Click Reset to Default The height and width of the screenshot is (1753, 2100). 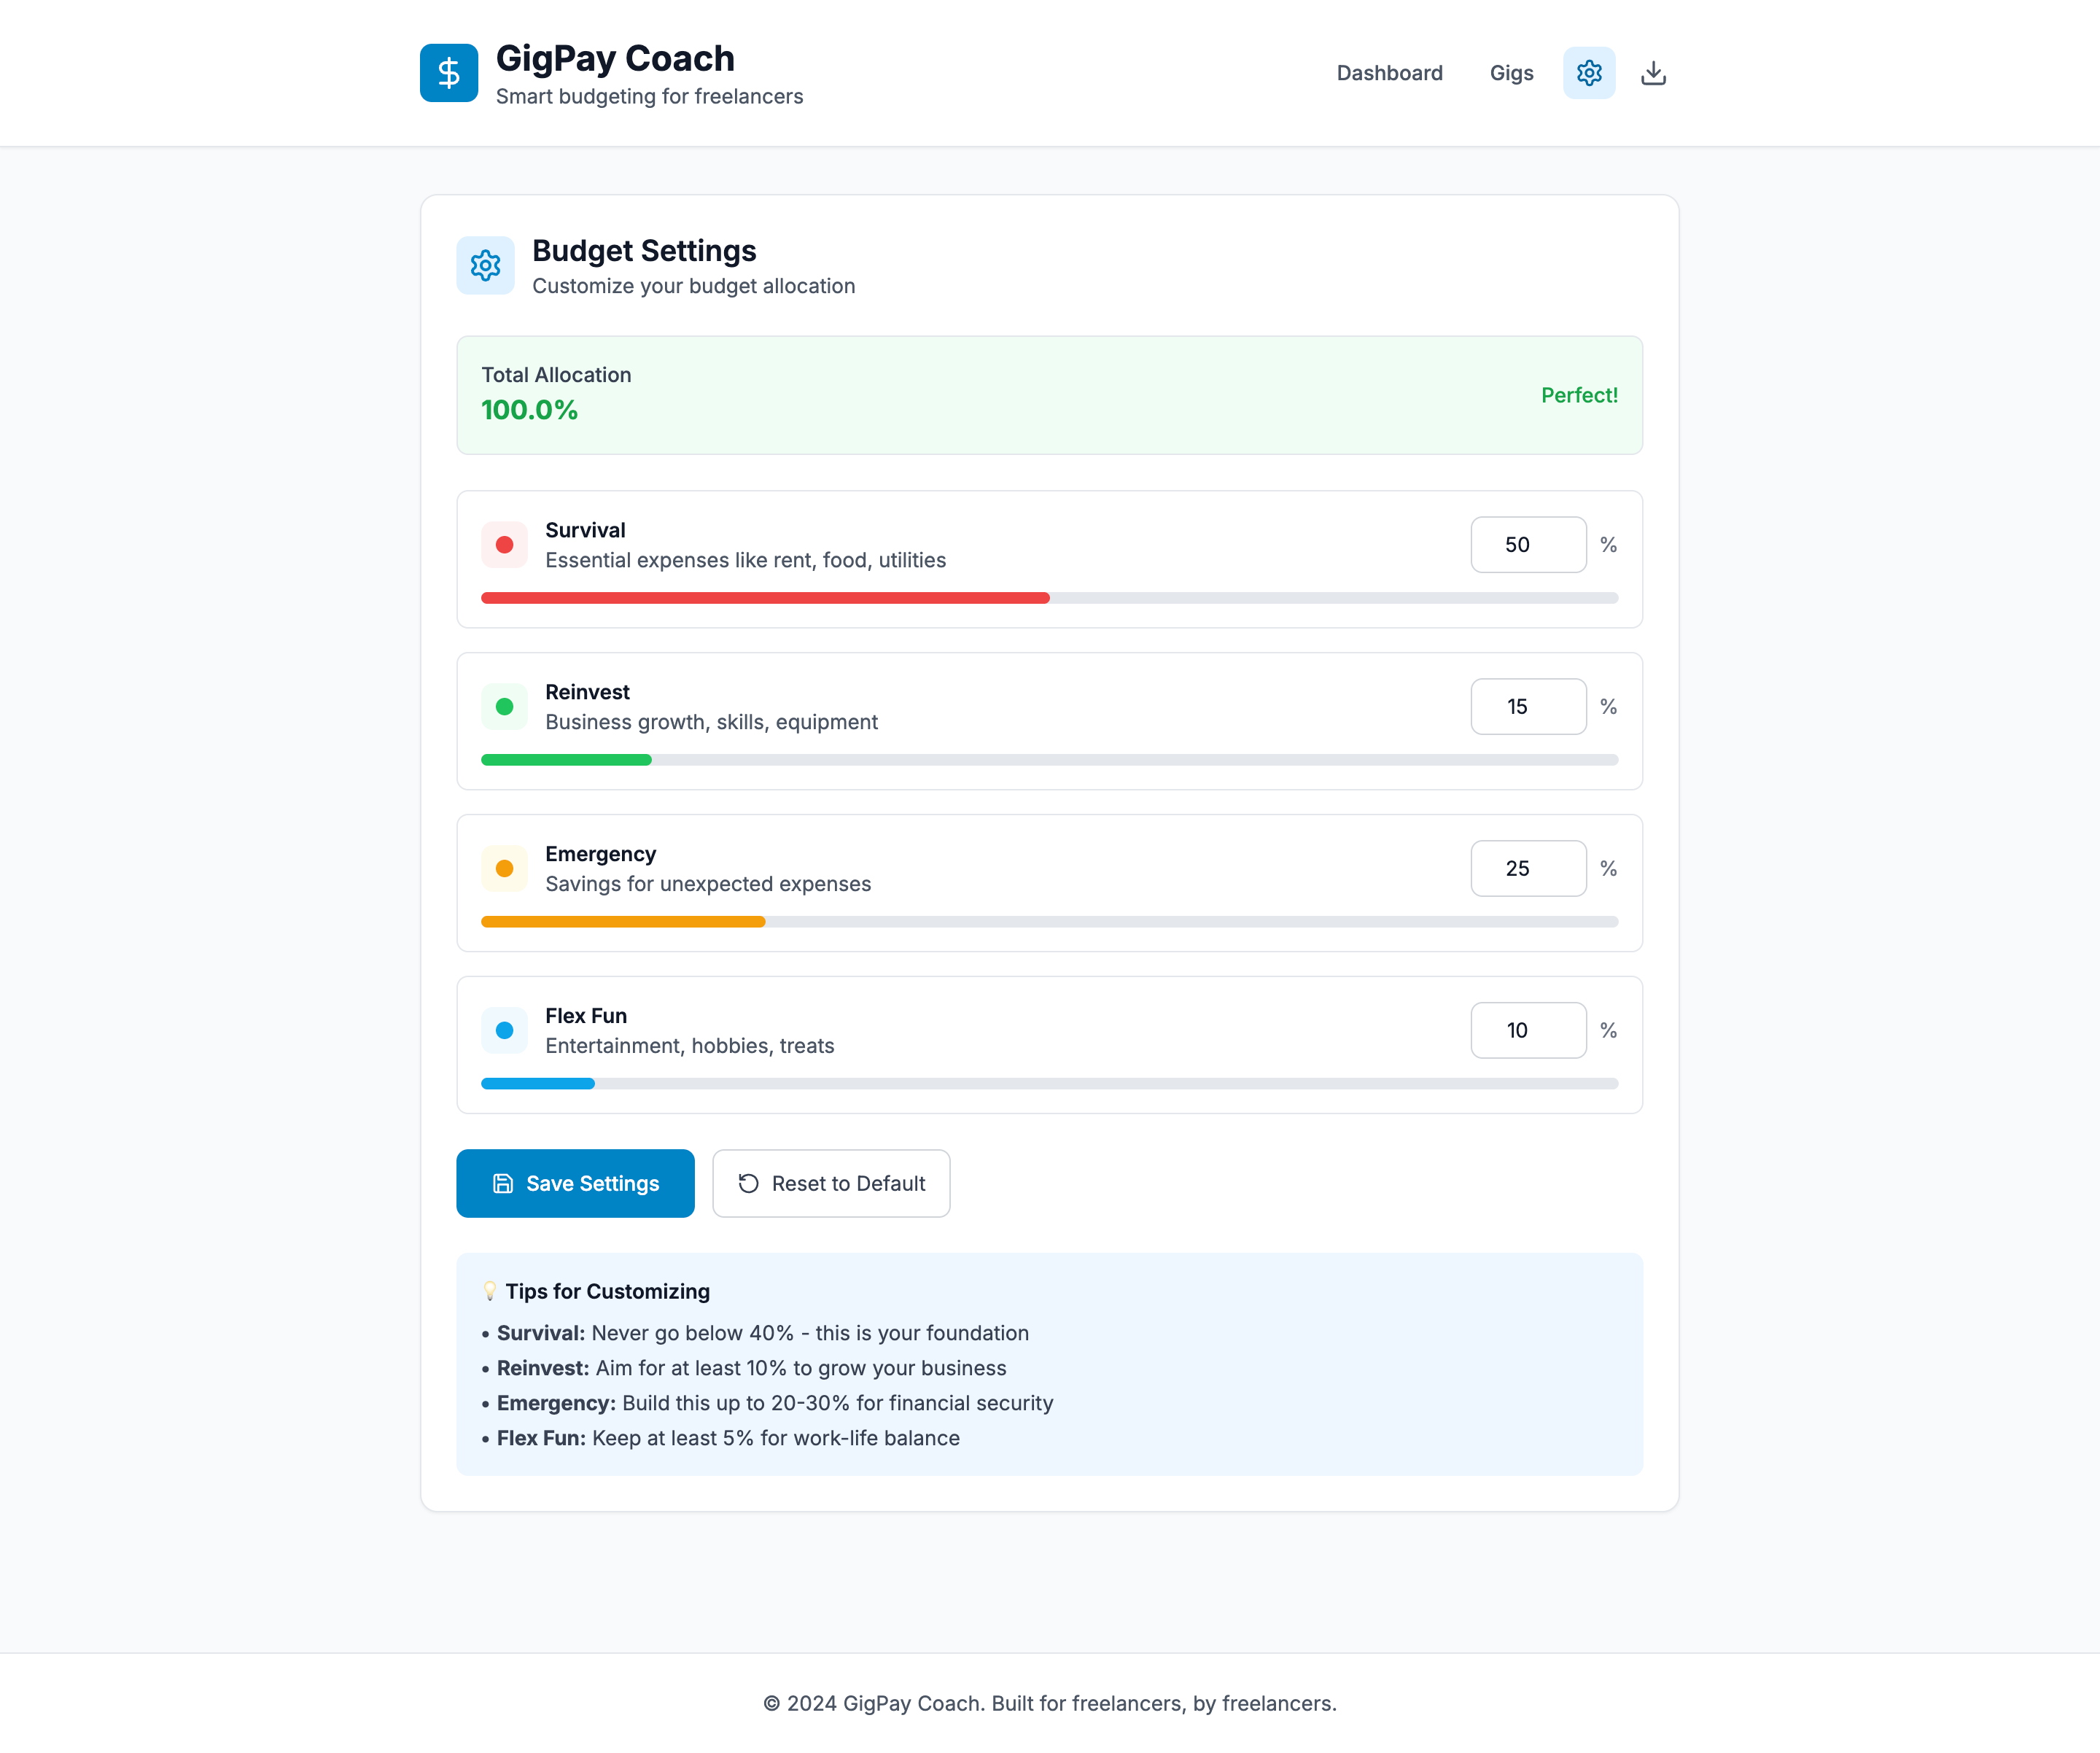click(x=831, y=1183)
